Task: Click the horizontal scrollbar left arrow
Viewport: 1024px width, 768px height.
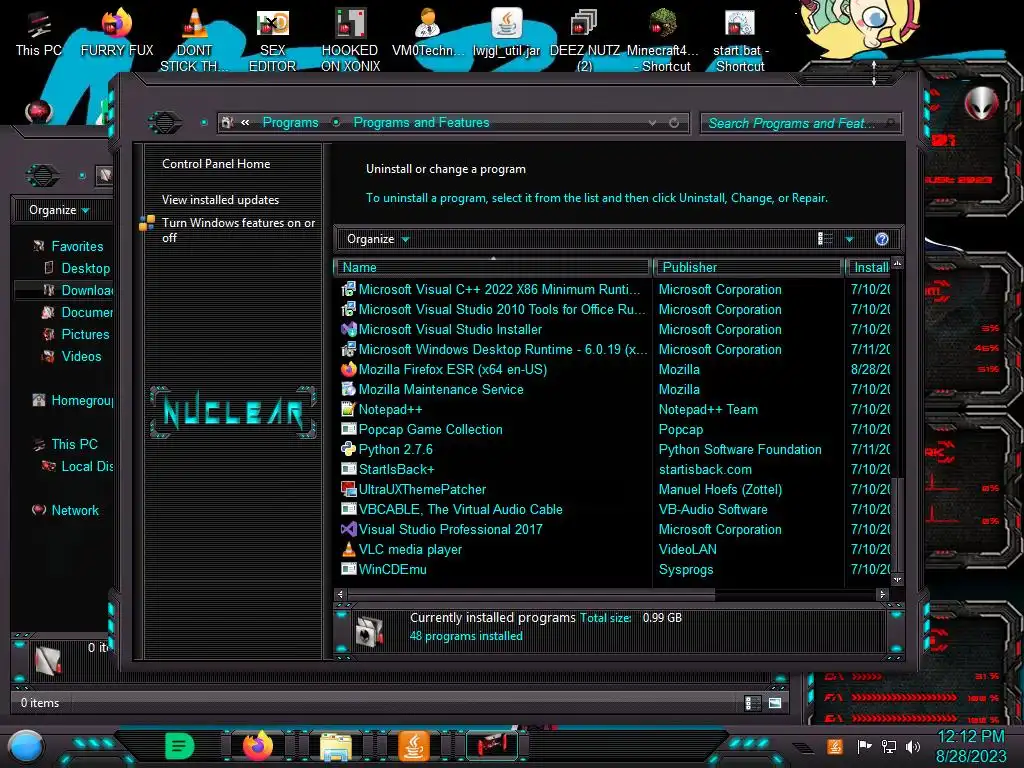Action: click(340, 594)
